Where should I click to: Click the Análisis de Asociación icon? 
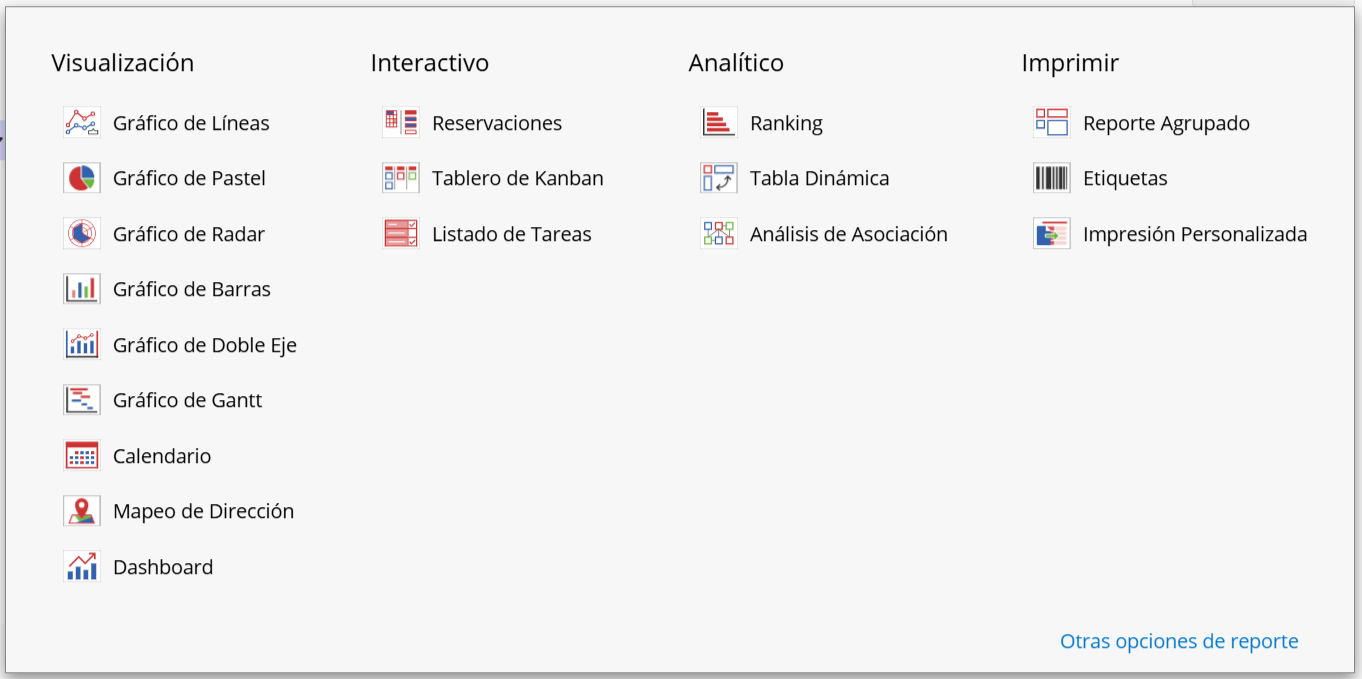click(x=719, y=234)
